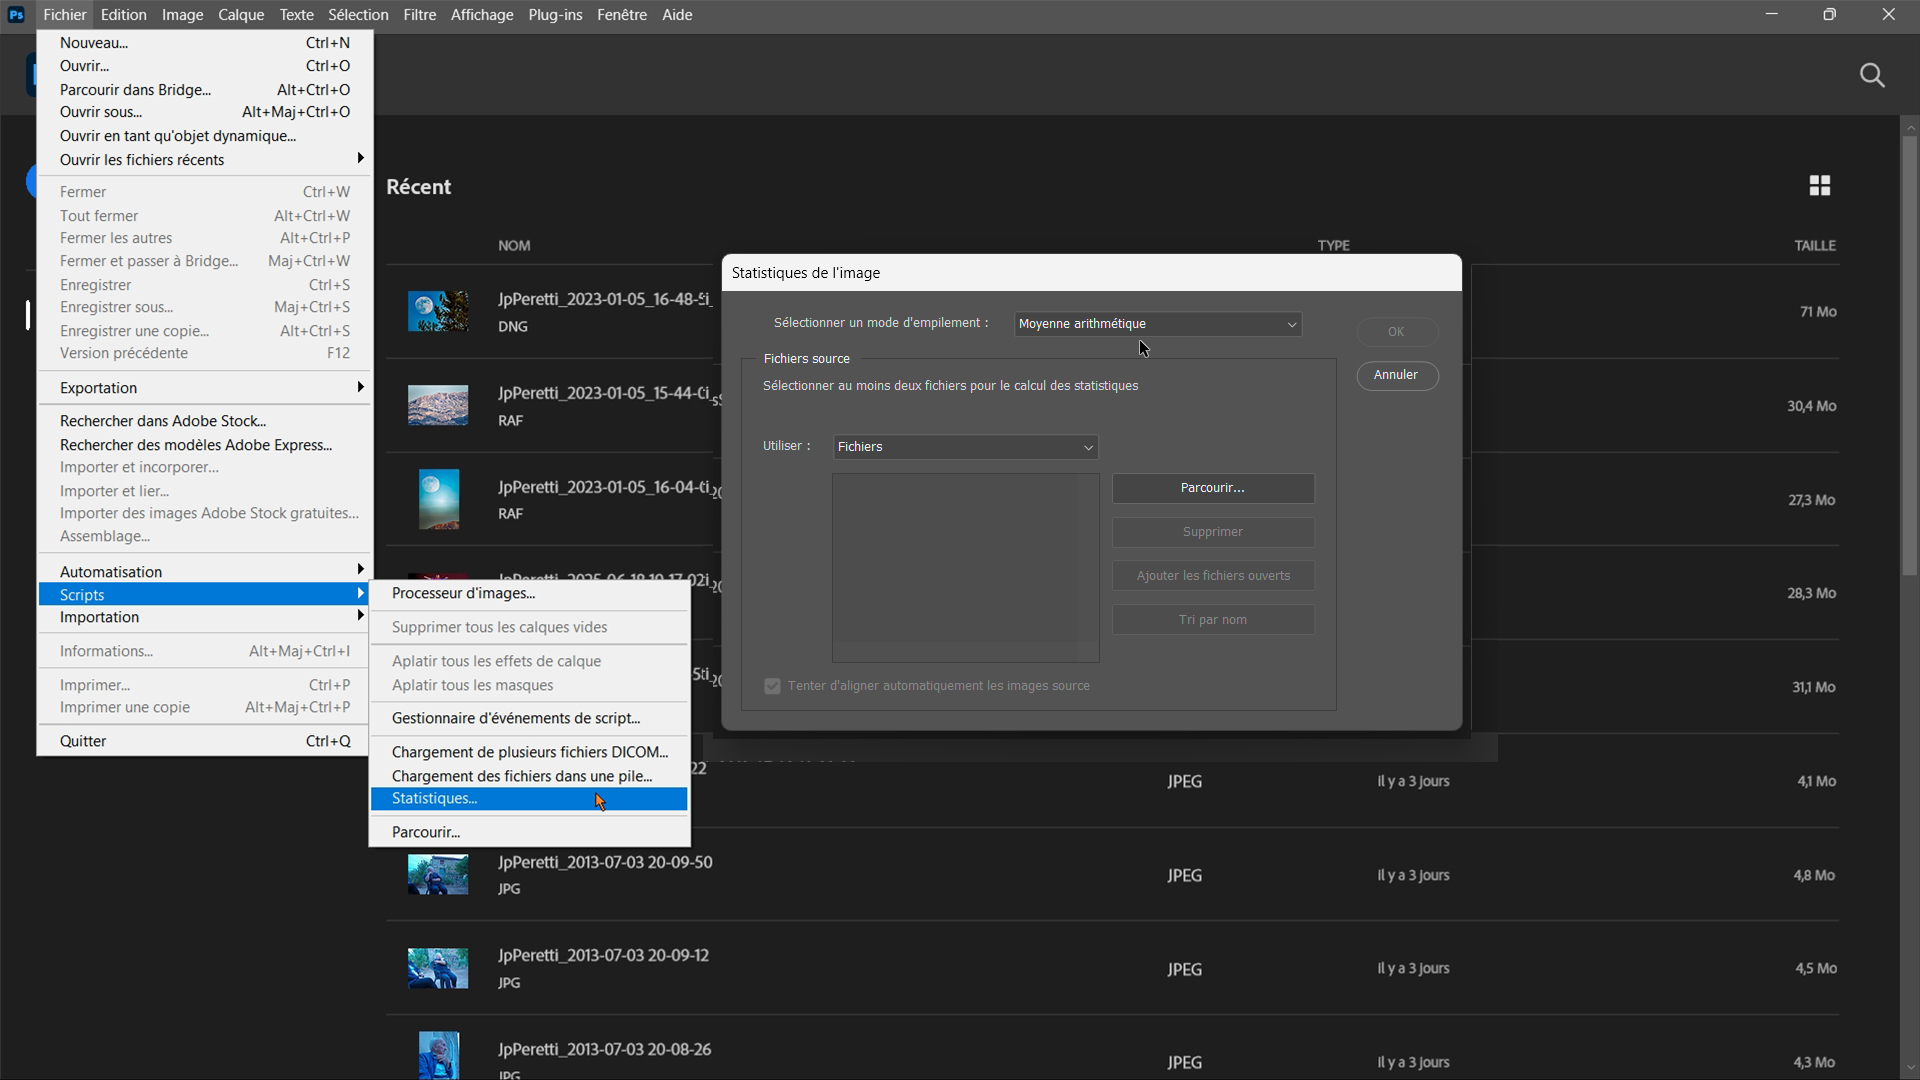Close the Fichier menu from menu bar

point(65,15)
